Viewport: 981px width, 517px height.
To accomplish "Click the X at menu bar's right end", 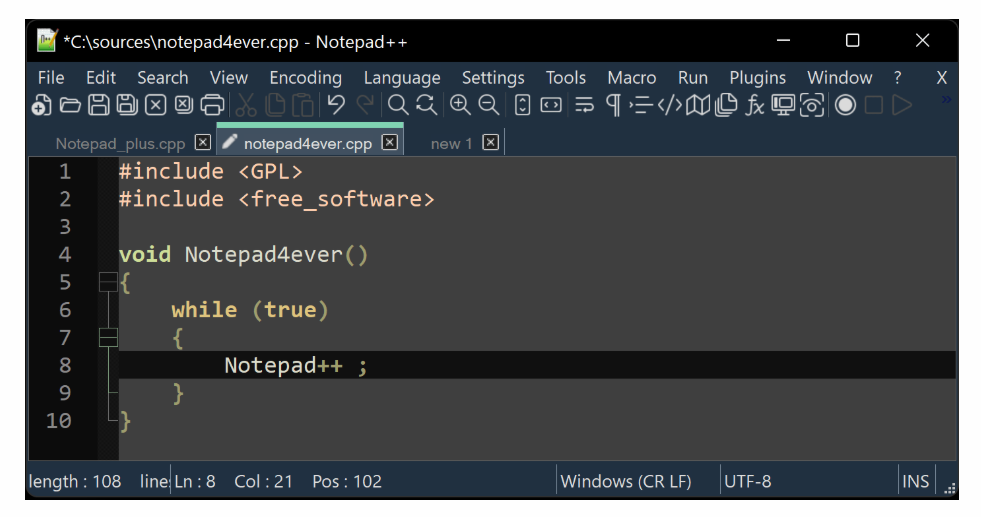I will click(x=942, y=78).
